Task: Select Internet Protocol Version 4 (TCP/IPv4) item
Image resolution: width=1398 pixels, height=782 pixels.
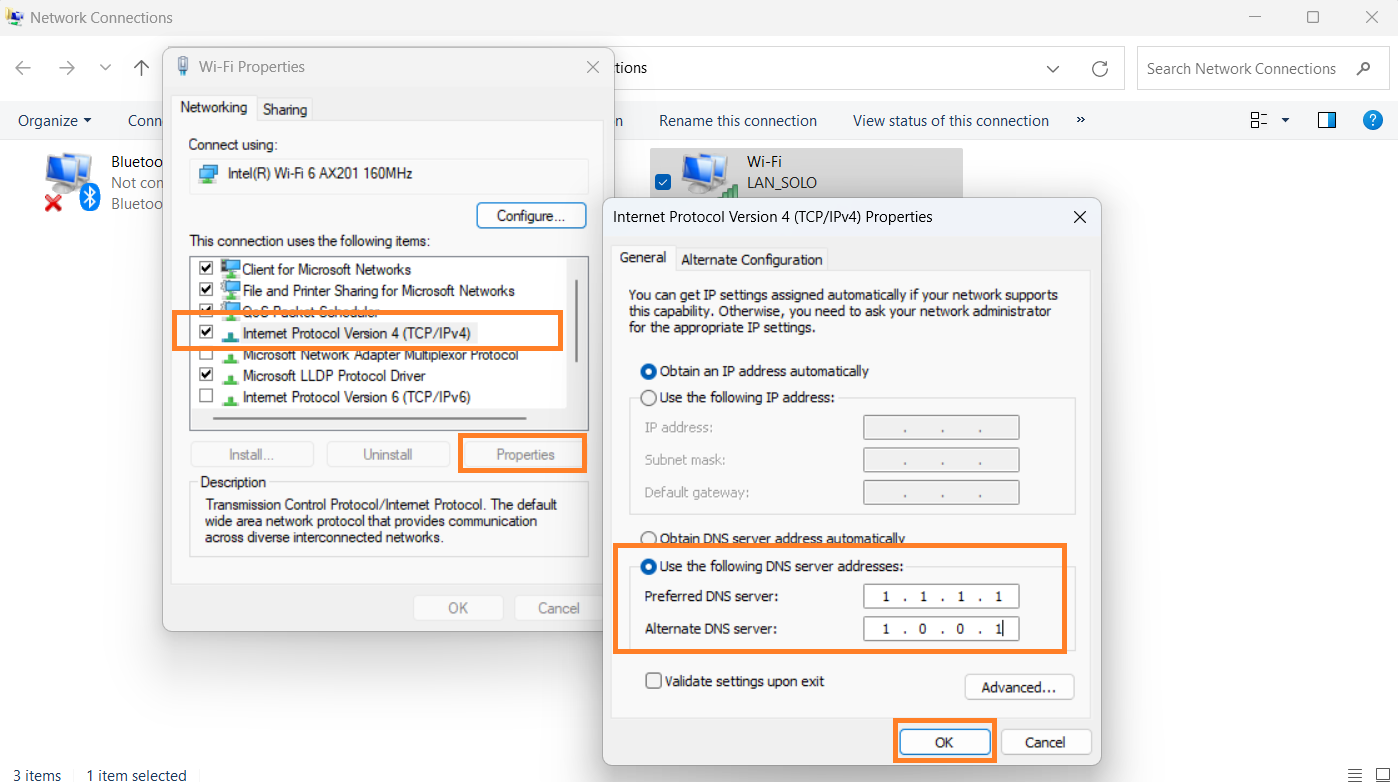Action: (356, 332)
